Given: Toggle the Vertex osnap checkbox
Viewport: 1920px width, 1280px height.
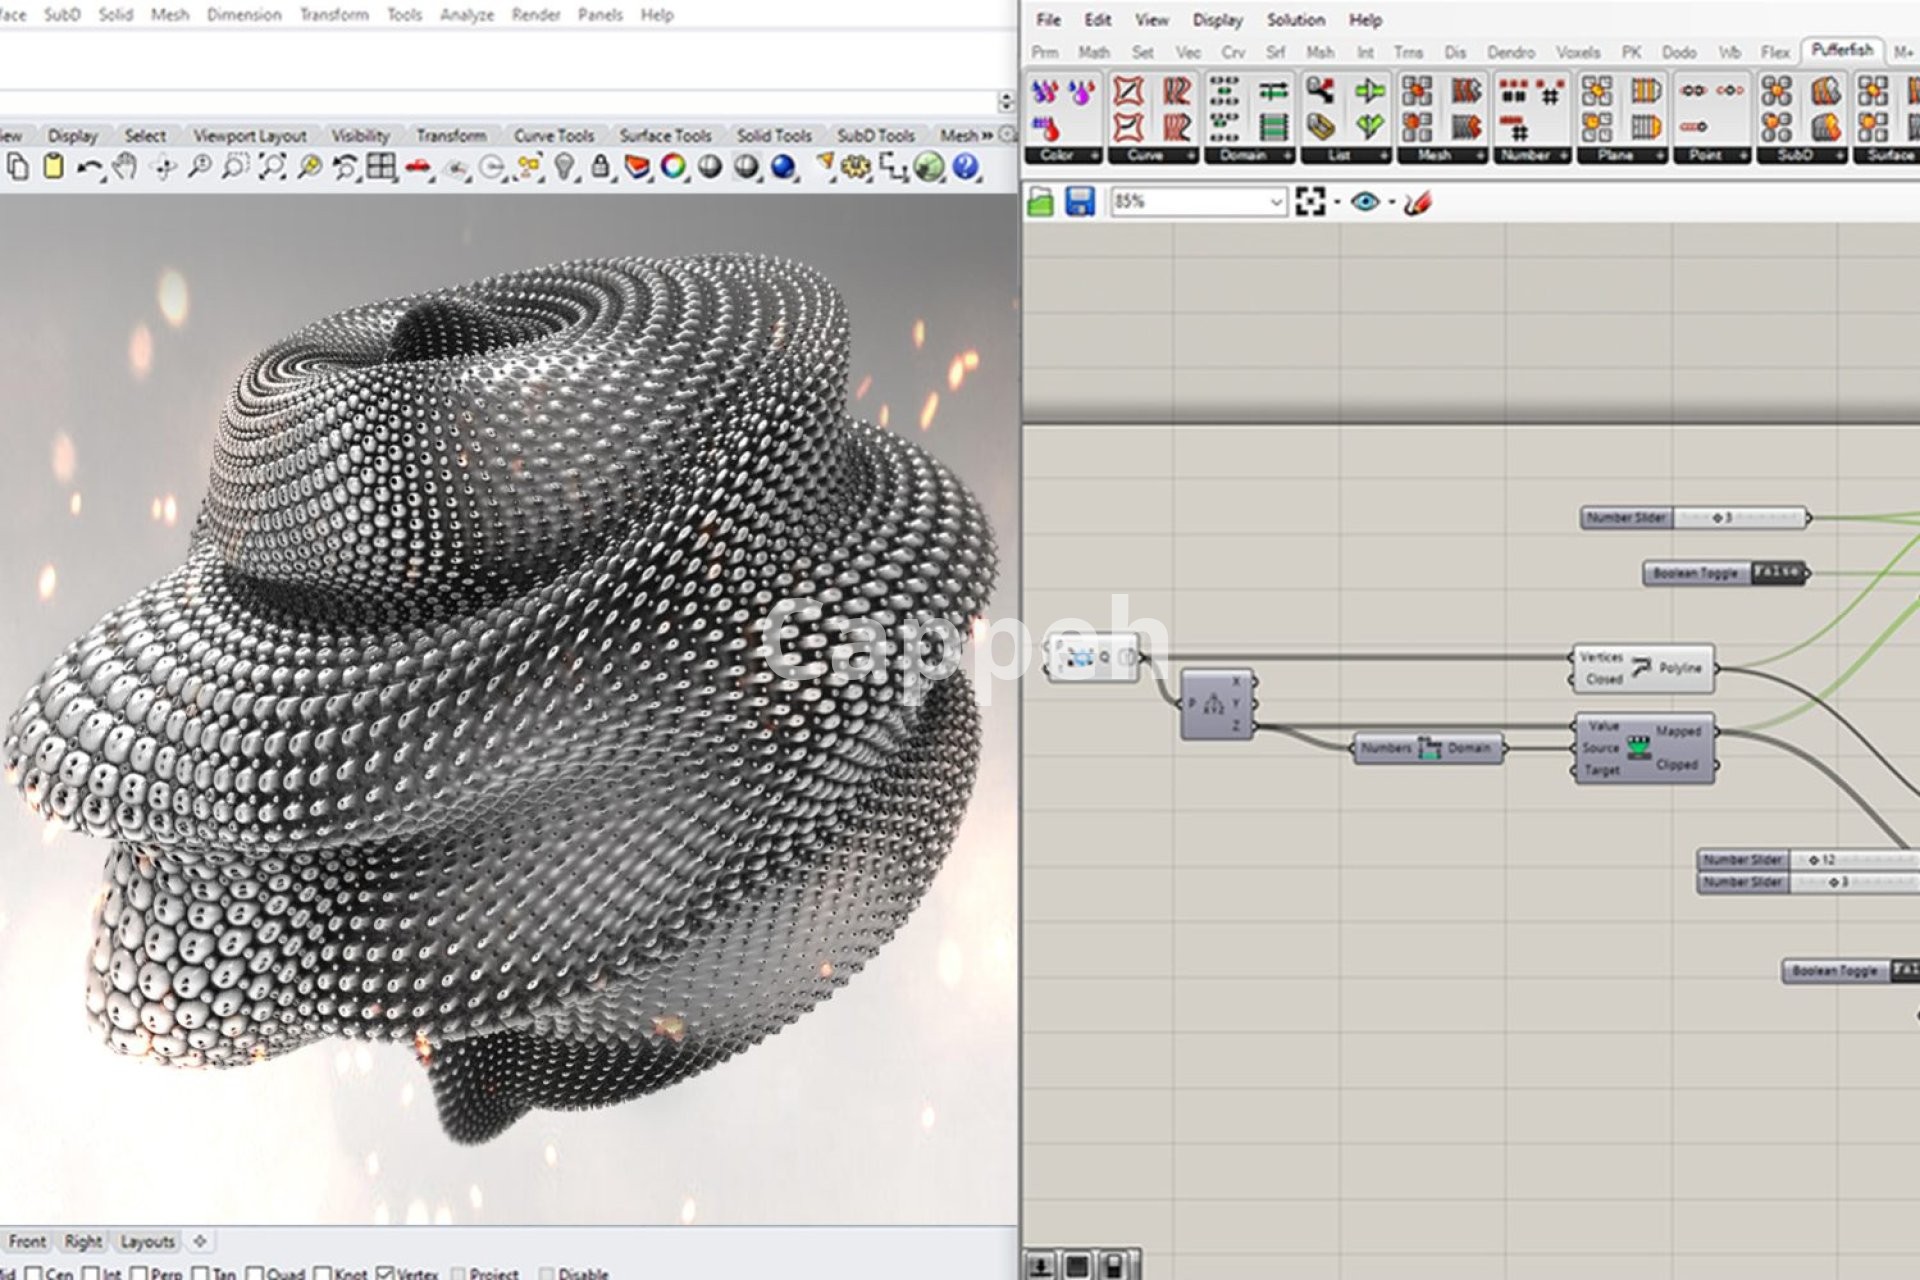Looking at the screenshot, I should pos(385,1273).
